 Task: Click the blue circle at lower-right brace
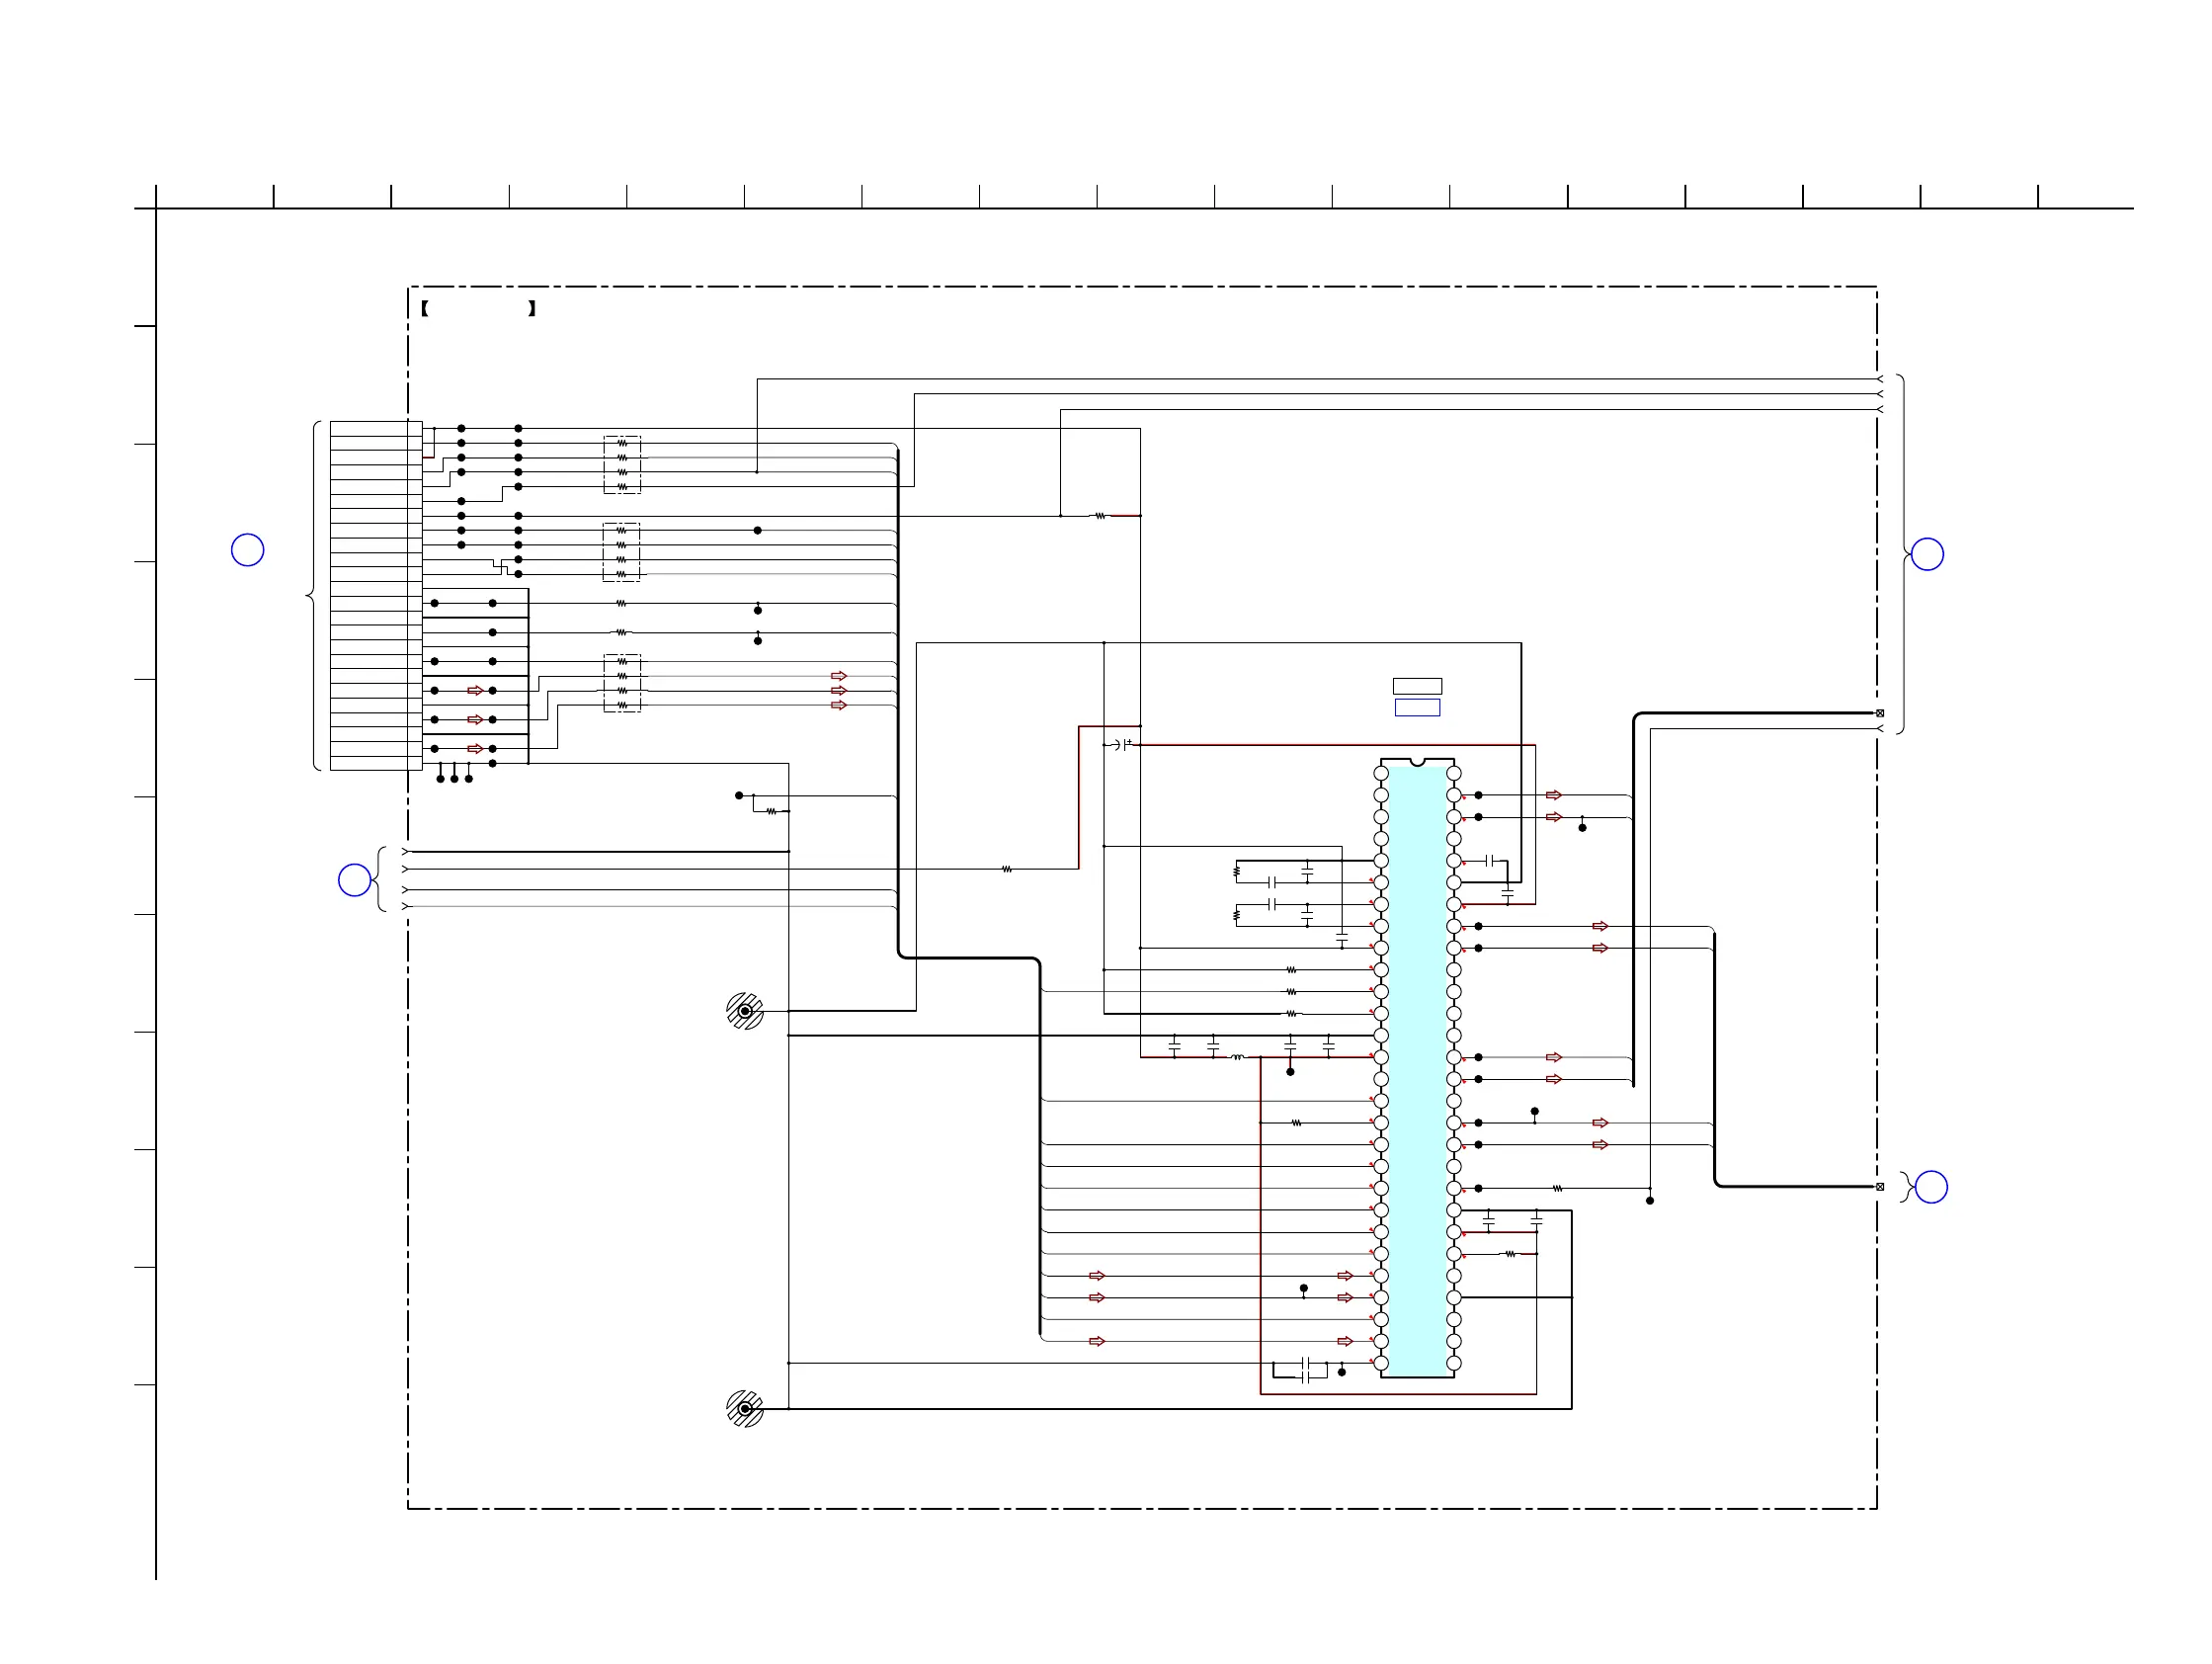click(x=1931, y=1187)
